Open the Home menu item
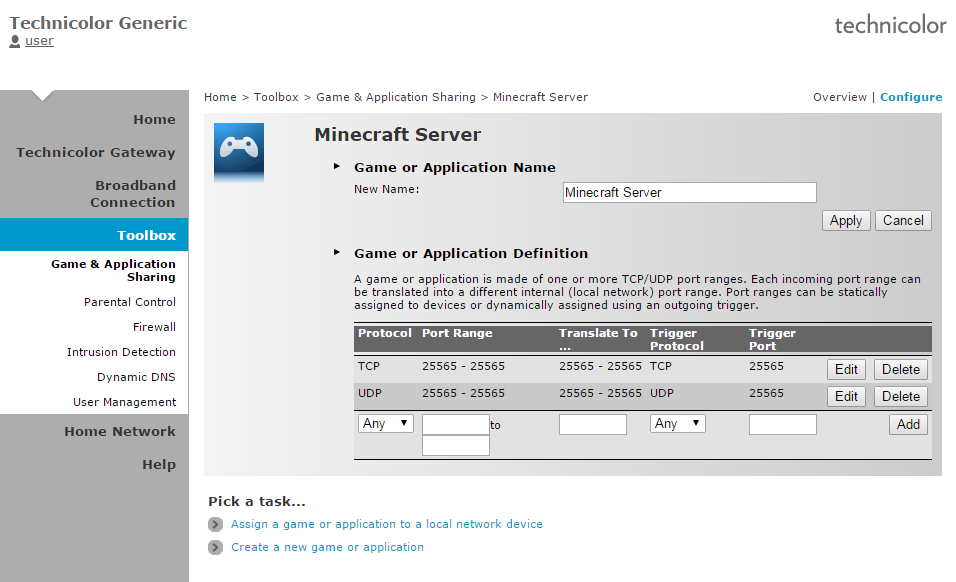This screenshot has height=582, width=956. click(x=154, y=119)
